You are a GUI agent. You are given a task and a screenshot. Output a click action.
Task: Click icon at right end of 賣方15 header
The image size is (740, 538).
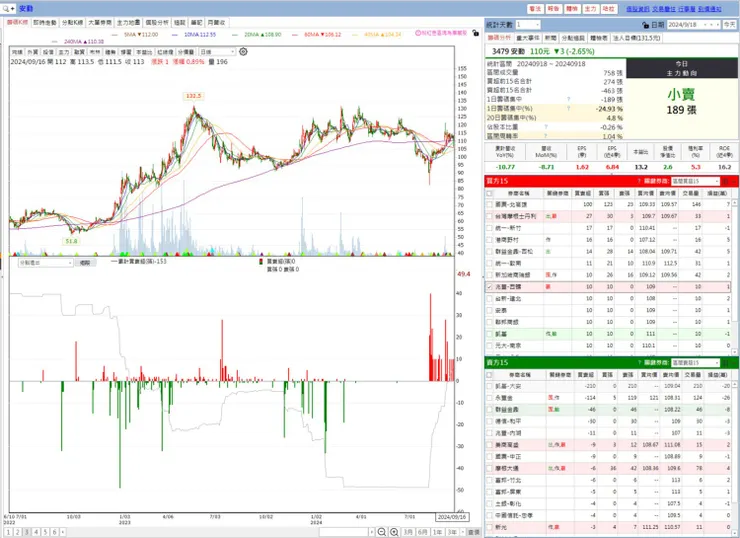(726, 362)
